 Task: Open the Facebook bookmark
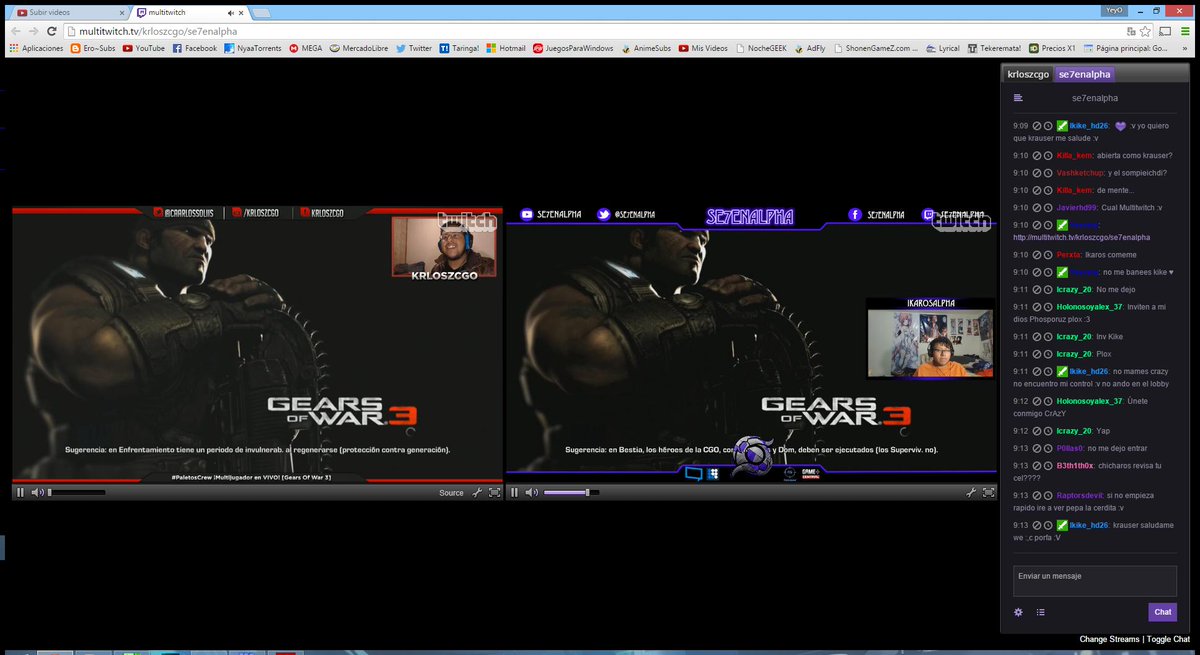coord(195,48)
